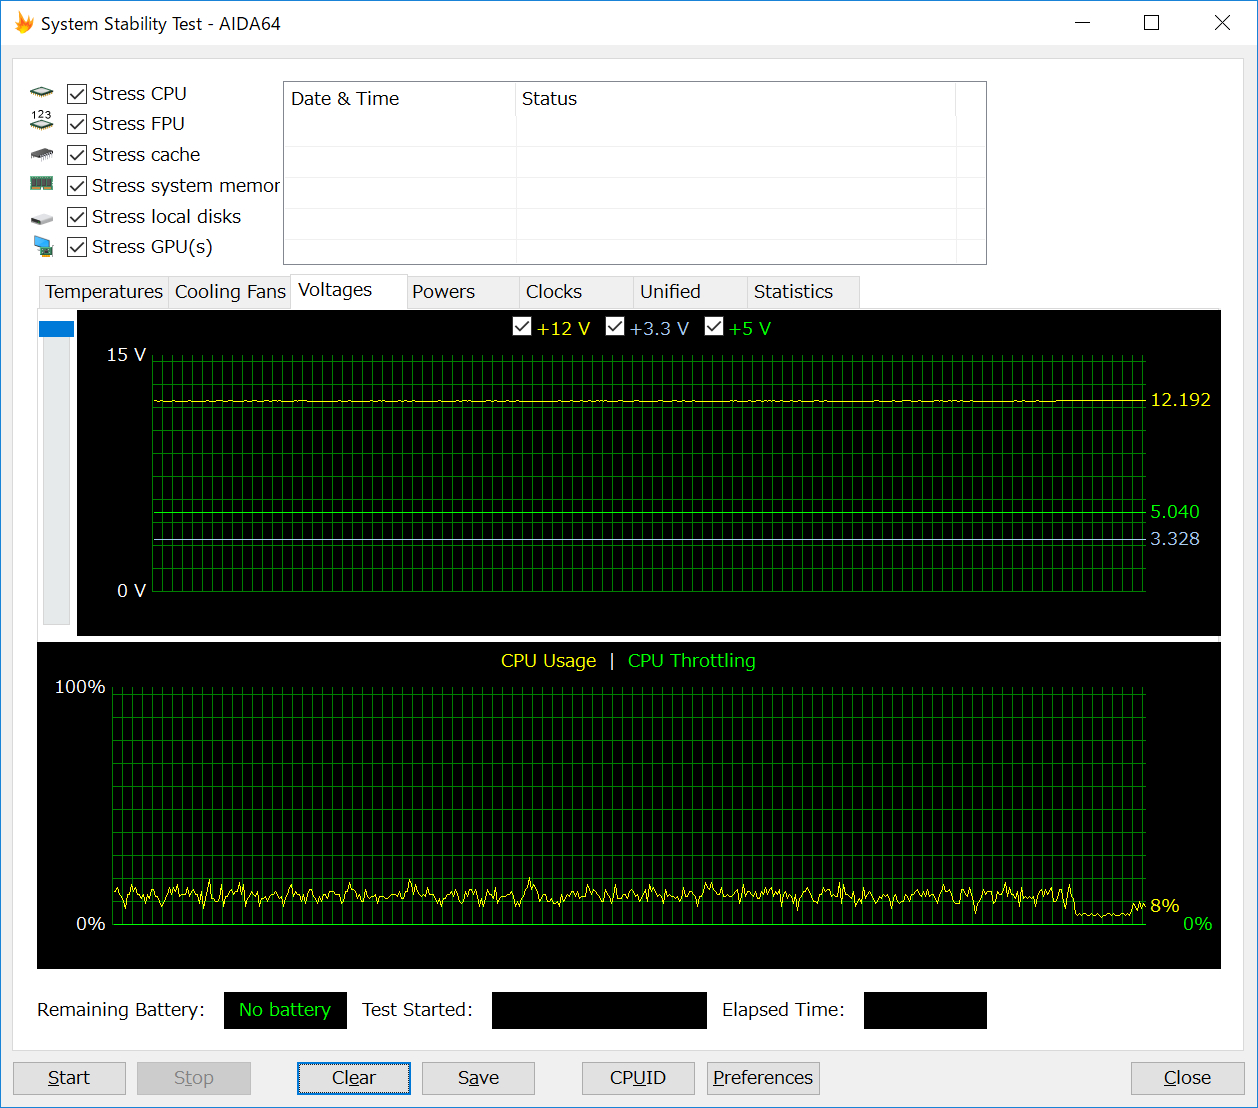Toggle the +5 V graph checkbox
Screen dimensions: 1258x1108
pos(714,327)
